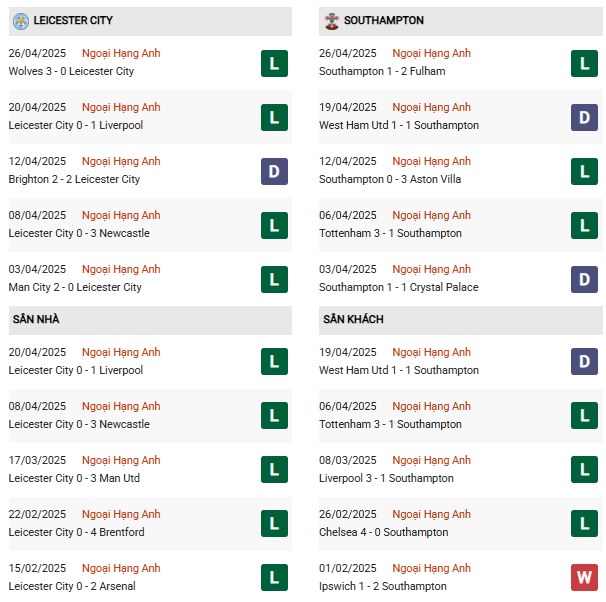Screen dimensions: 606x602
Task: Open the Man City 2-0 Leicester City match
Action: (x=75, y=287)
